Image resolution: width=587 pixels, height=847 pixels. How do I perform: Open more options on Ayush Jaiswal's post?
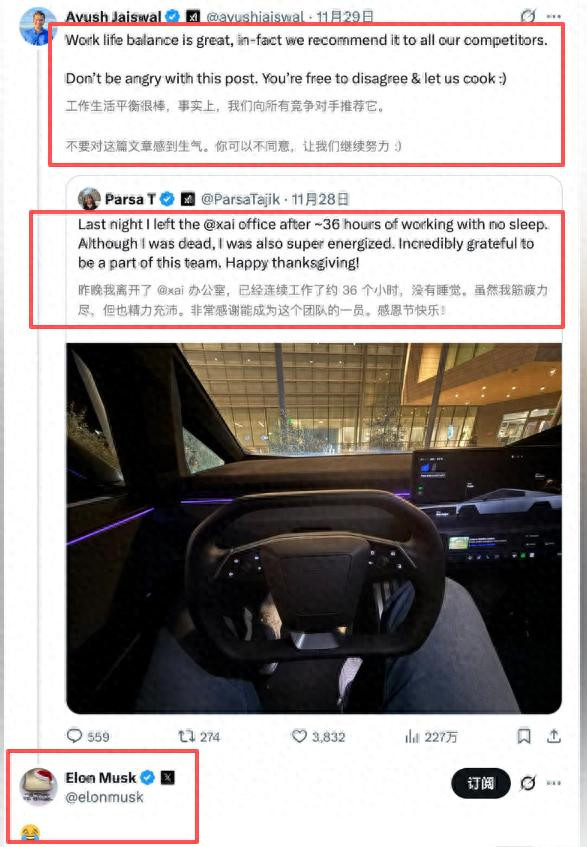point(554,16)
